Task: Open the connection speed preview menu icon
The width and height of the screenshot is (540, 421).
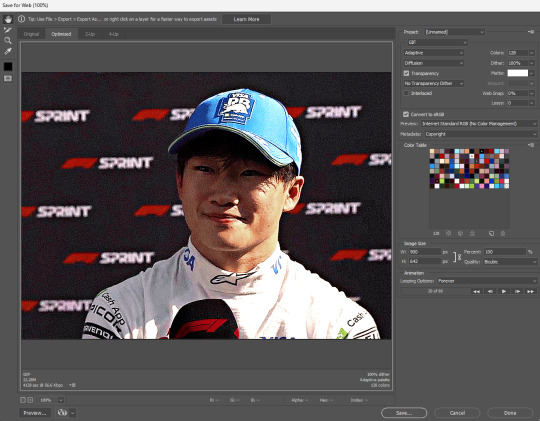Action: (72, 385)
